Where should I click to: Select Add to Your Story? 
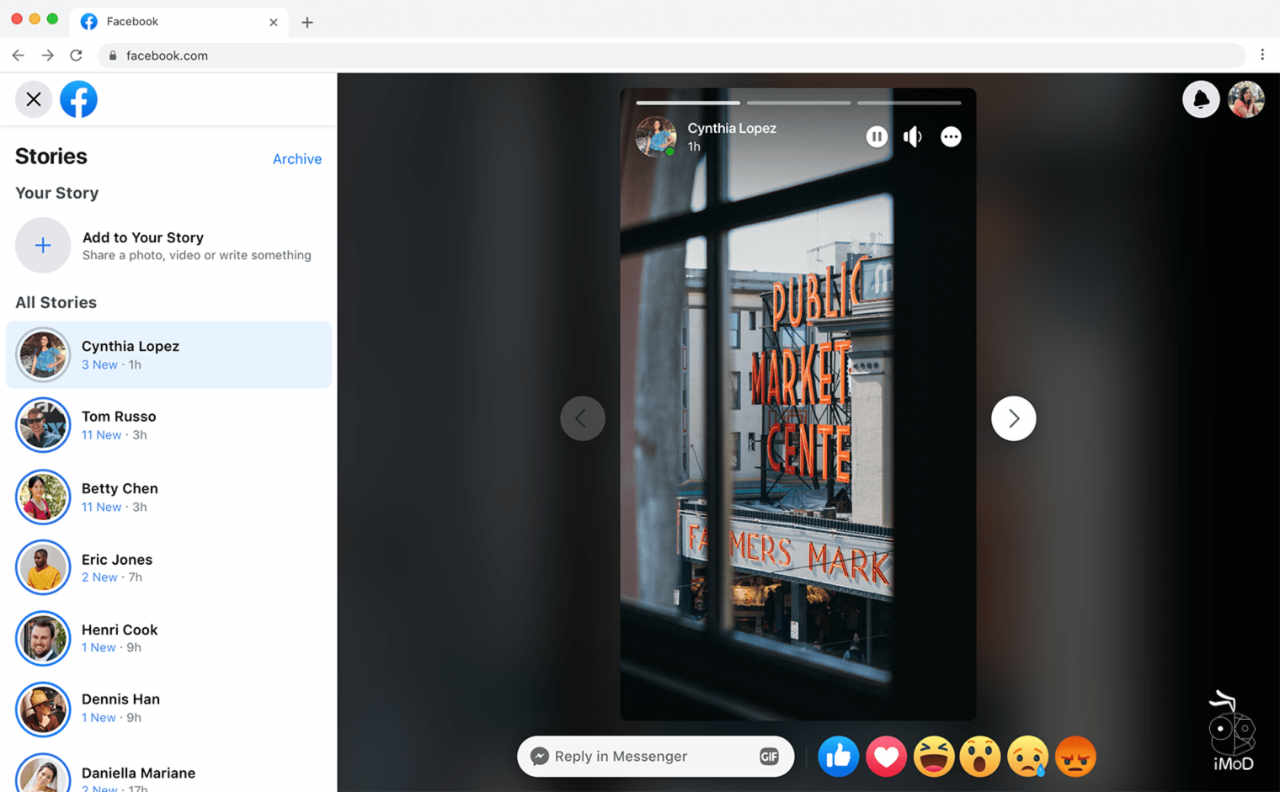143,238
